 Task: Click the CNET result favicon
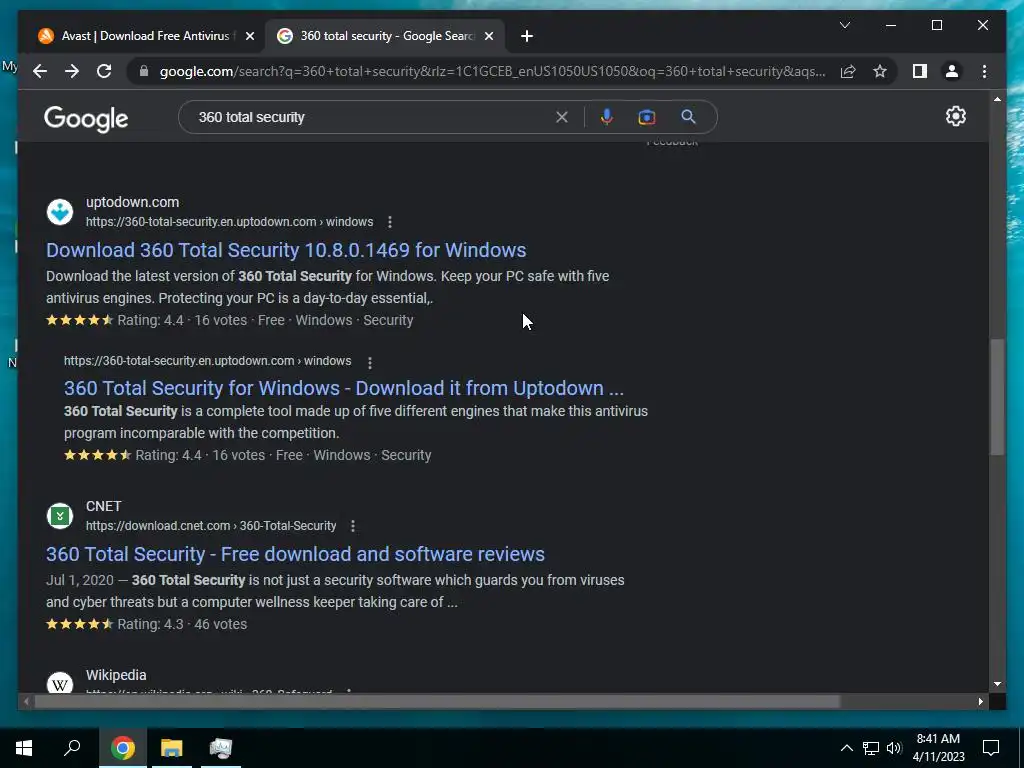pyautogui.click(x=60, y=517)
